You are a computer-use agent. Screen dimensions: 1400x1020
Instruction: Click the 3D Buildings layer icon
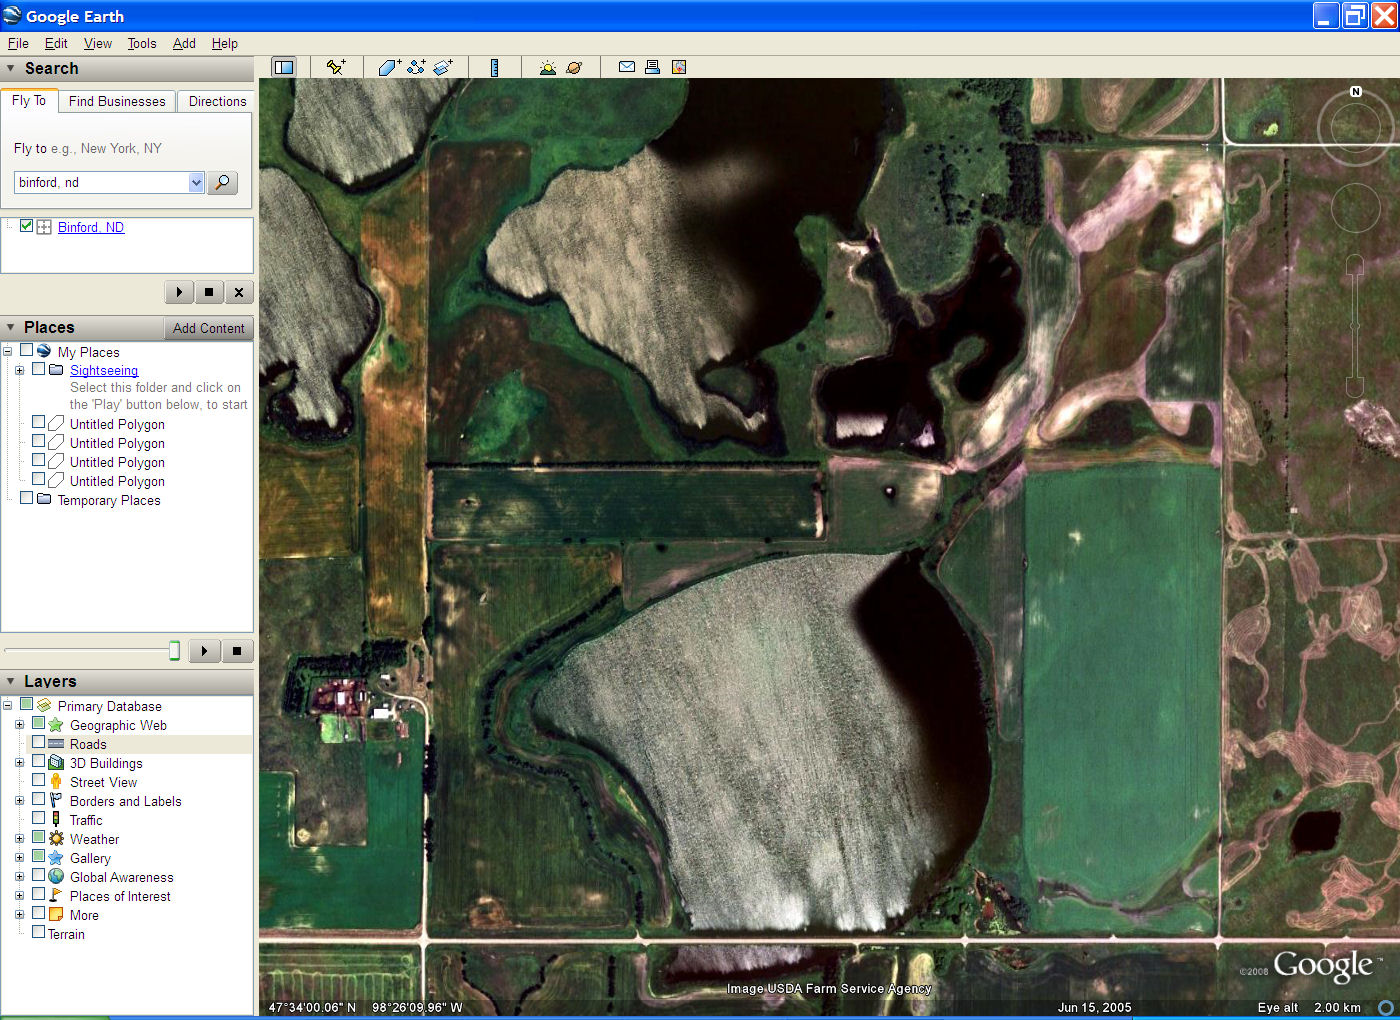[56, 763]
